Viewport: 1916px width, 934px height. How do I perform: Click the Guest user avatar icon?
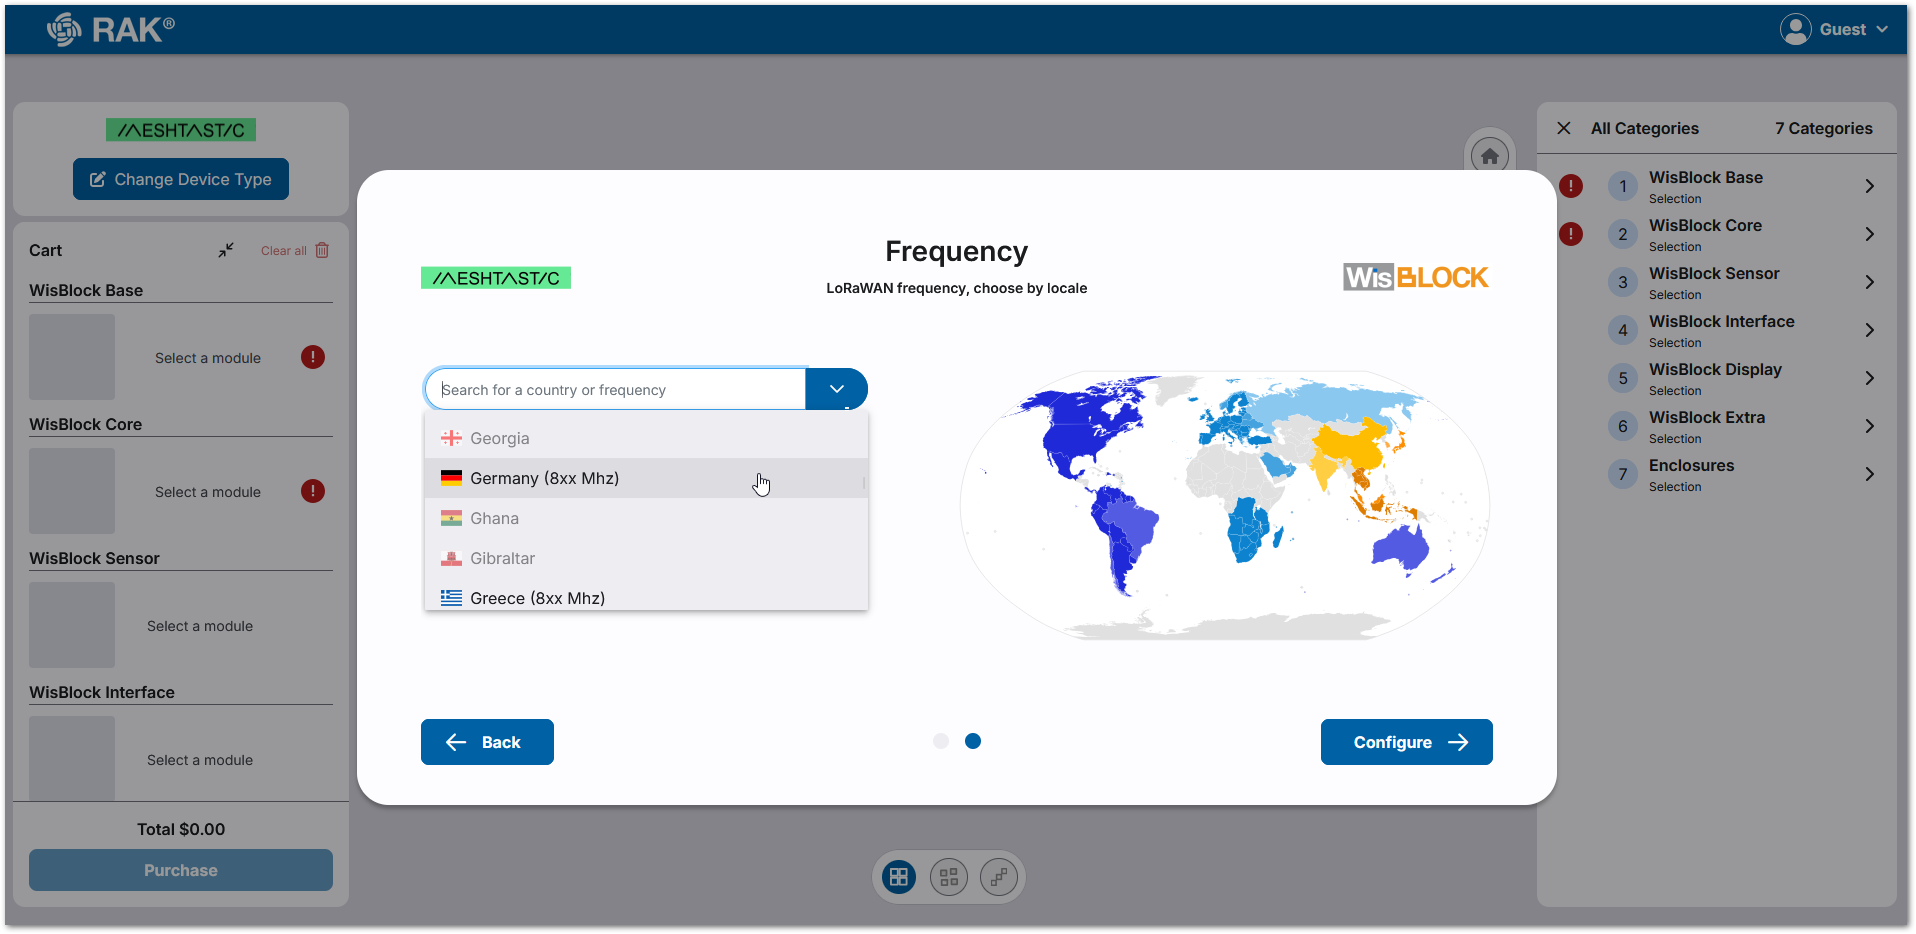point(1795,30)
